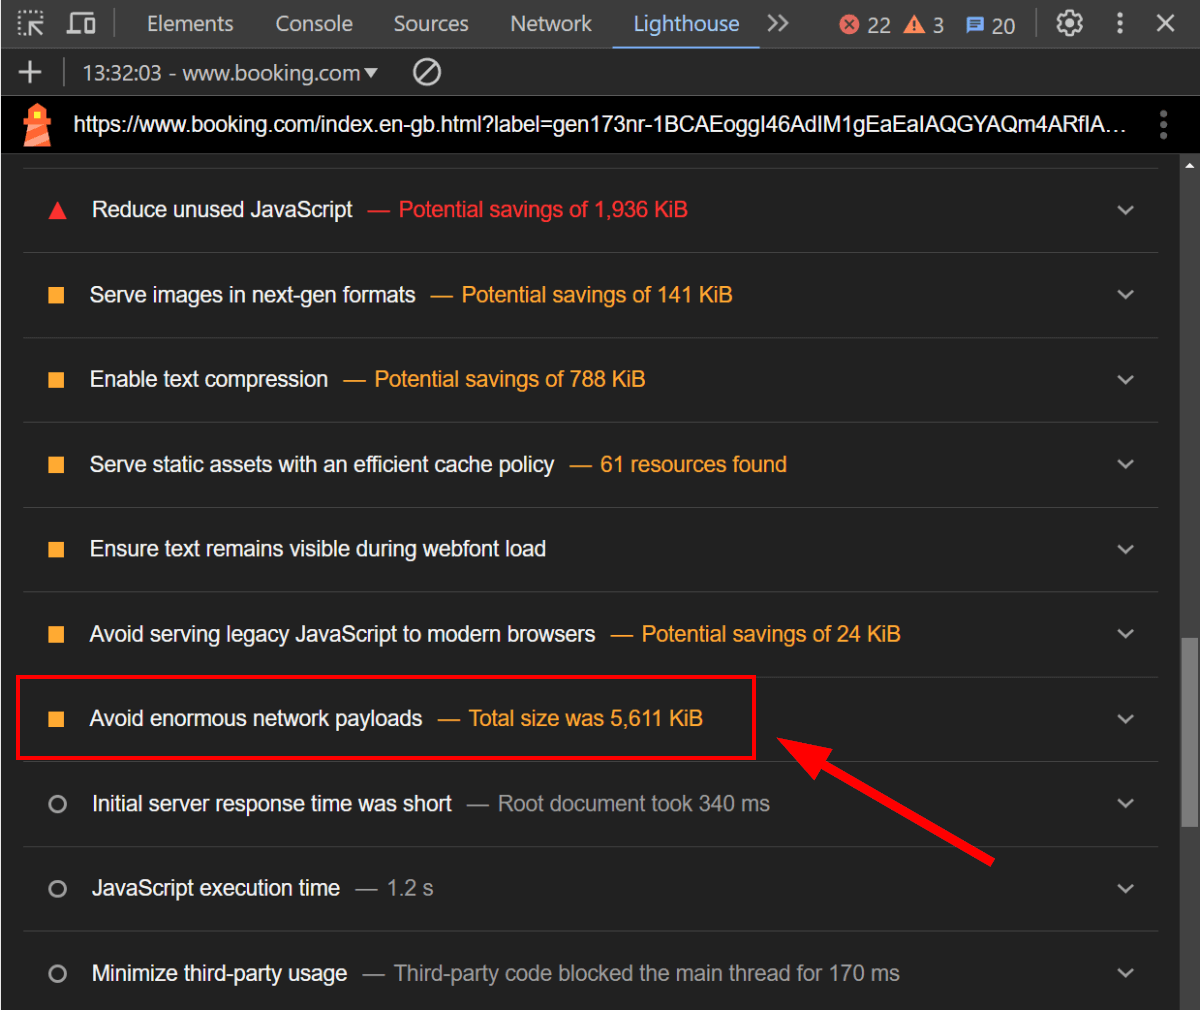The image size is (1200, 1010).
Task: Click the orange square beside Avoid serving legacy JavaScript
Action: tap(56, 634)
